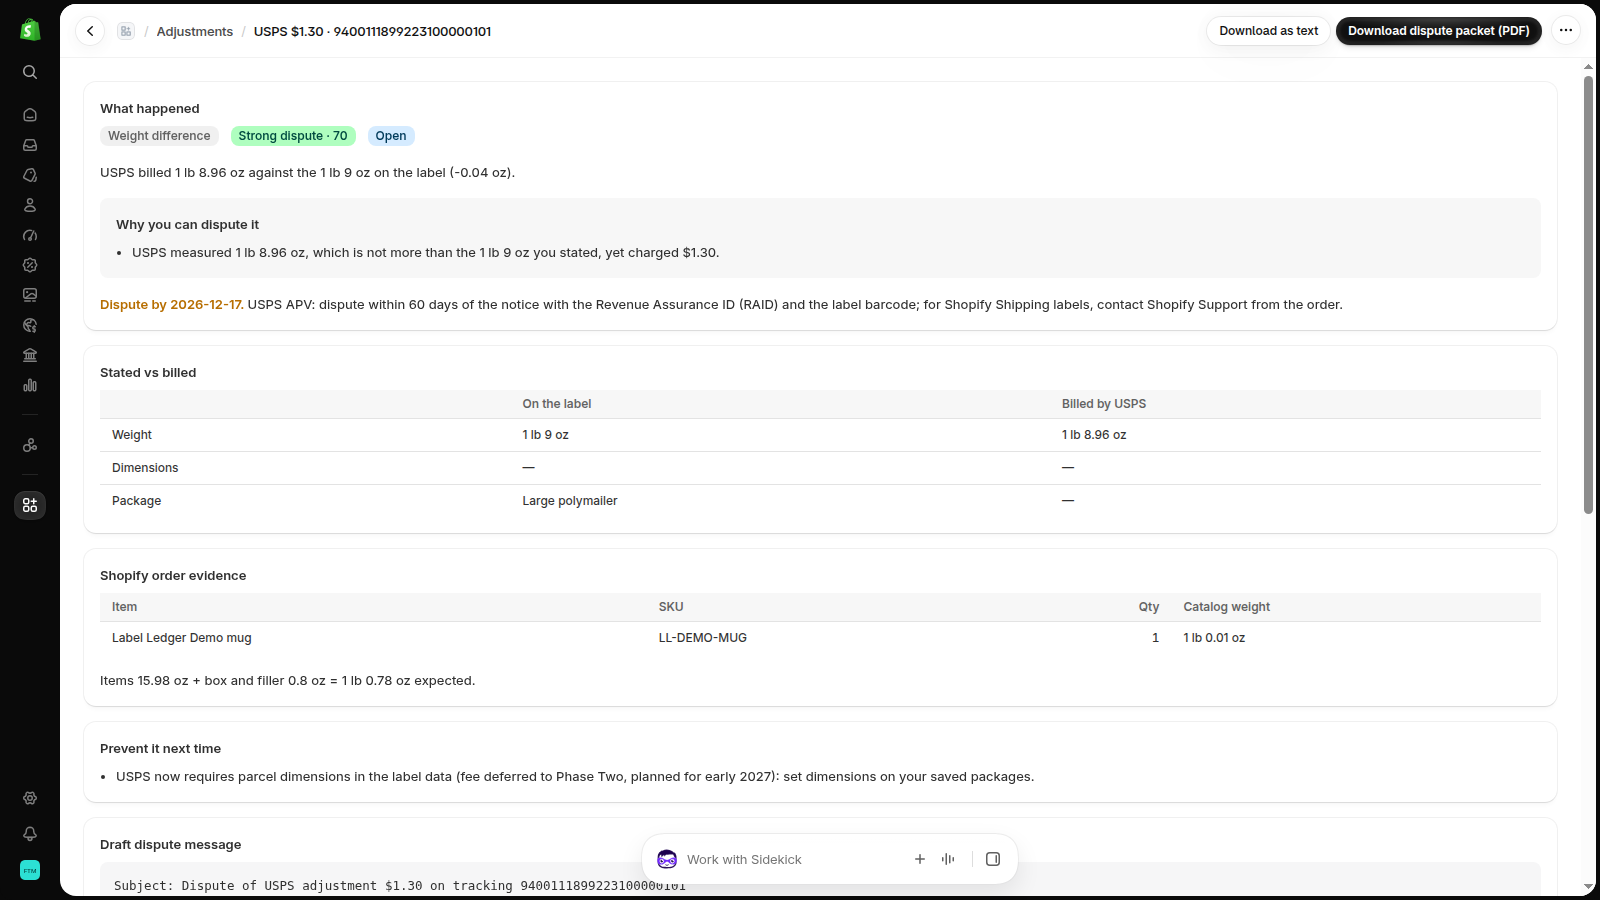Image resolution: width=1600 pixels, height=900 pixels.
Task: Click the page vertical scrollbar
Action: point(1588,295)
